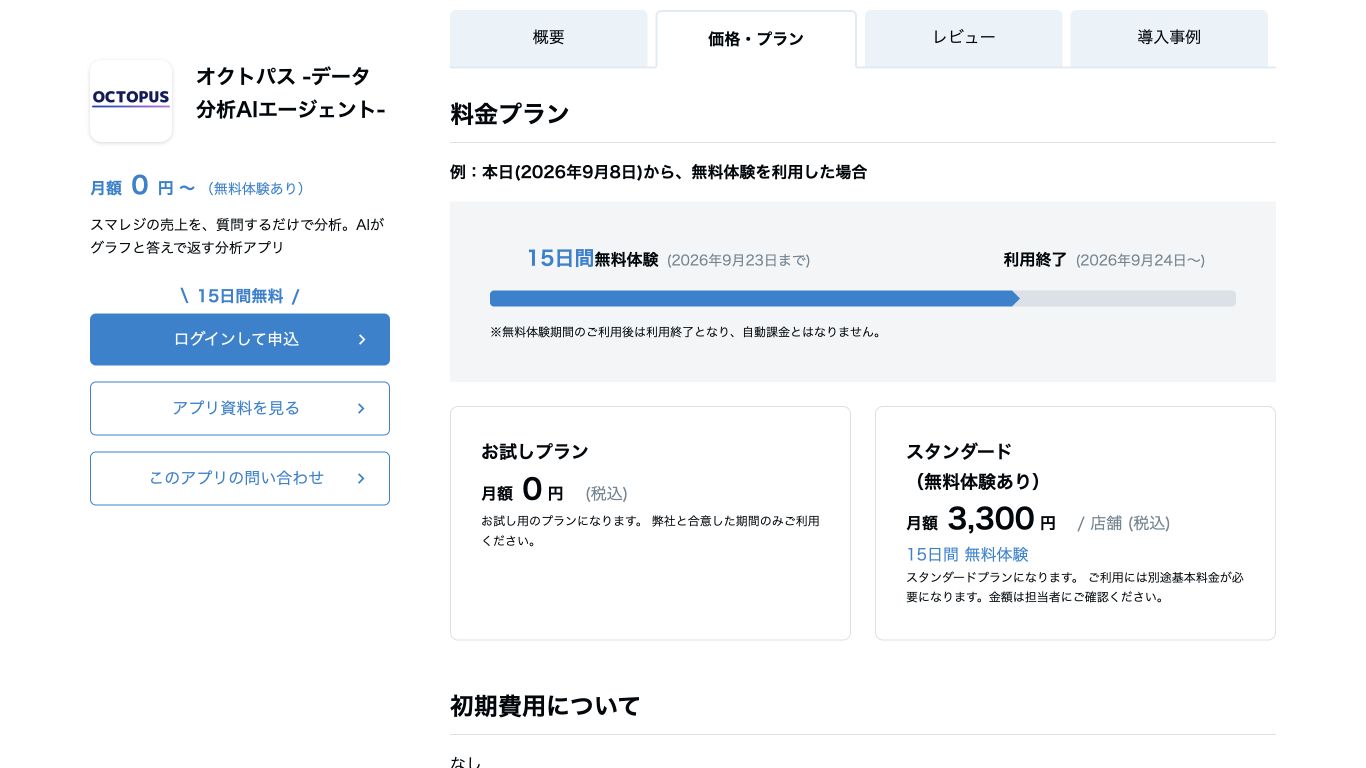The width and height of the screenshot is (1366, 768).
Task: Click お試しプラン plan title
Action: (x=535, y=452)
